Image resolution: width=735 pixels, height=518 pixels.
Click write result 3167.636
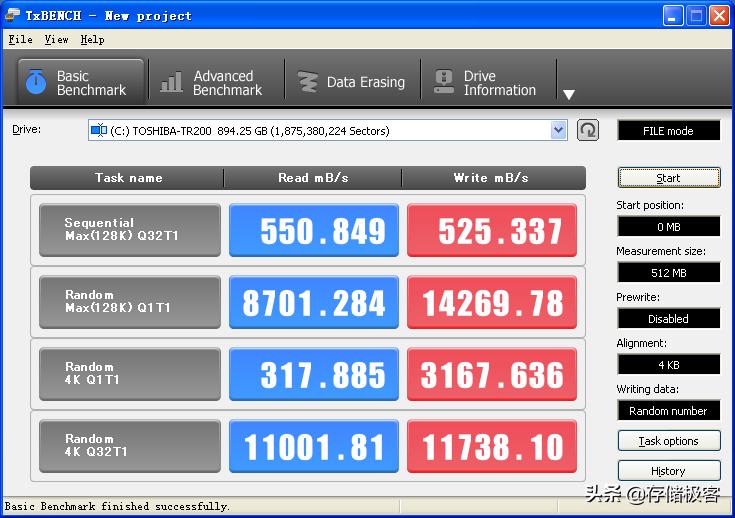pos(492,374)
